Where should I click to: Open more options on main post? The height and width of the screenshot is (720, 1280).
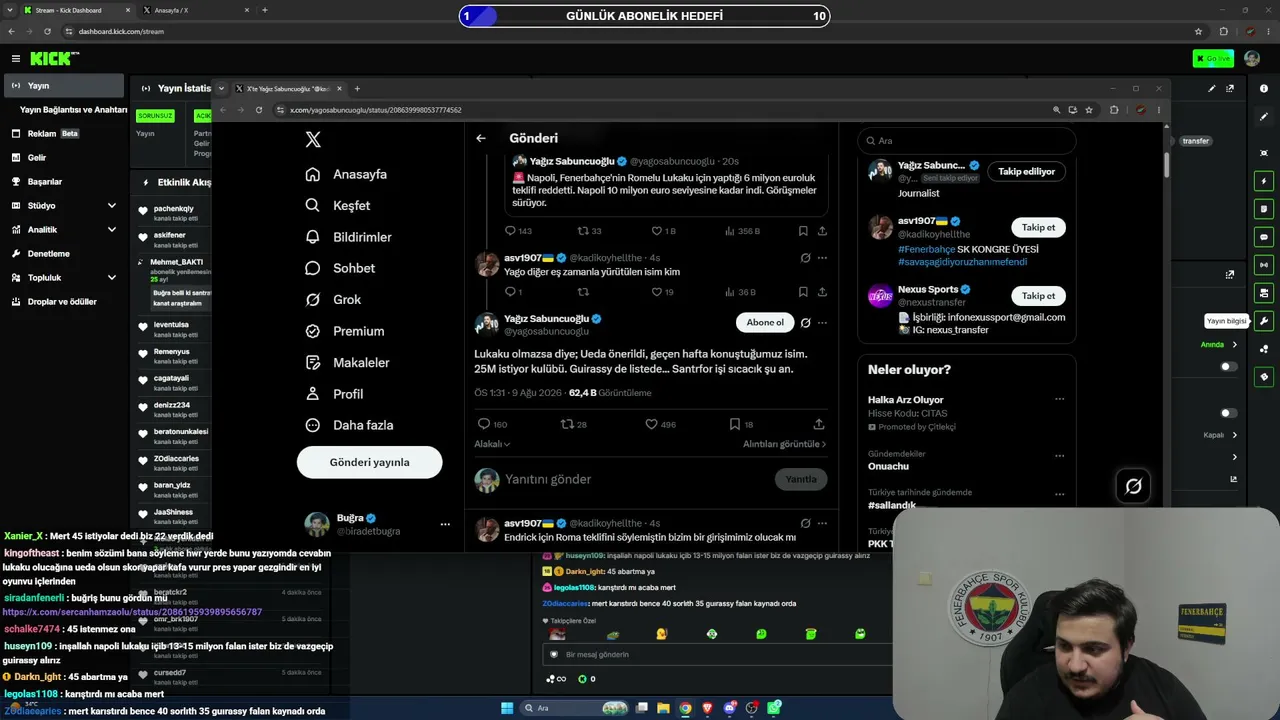pos(822,323)
